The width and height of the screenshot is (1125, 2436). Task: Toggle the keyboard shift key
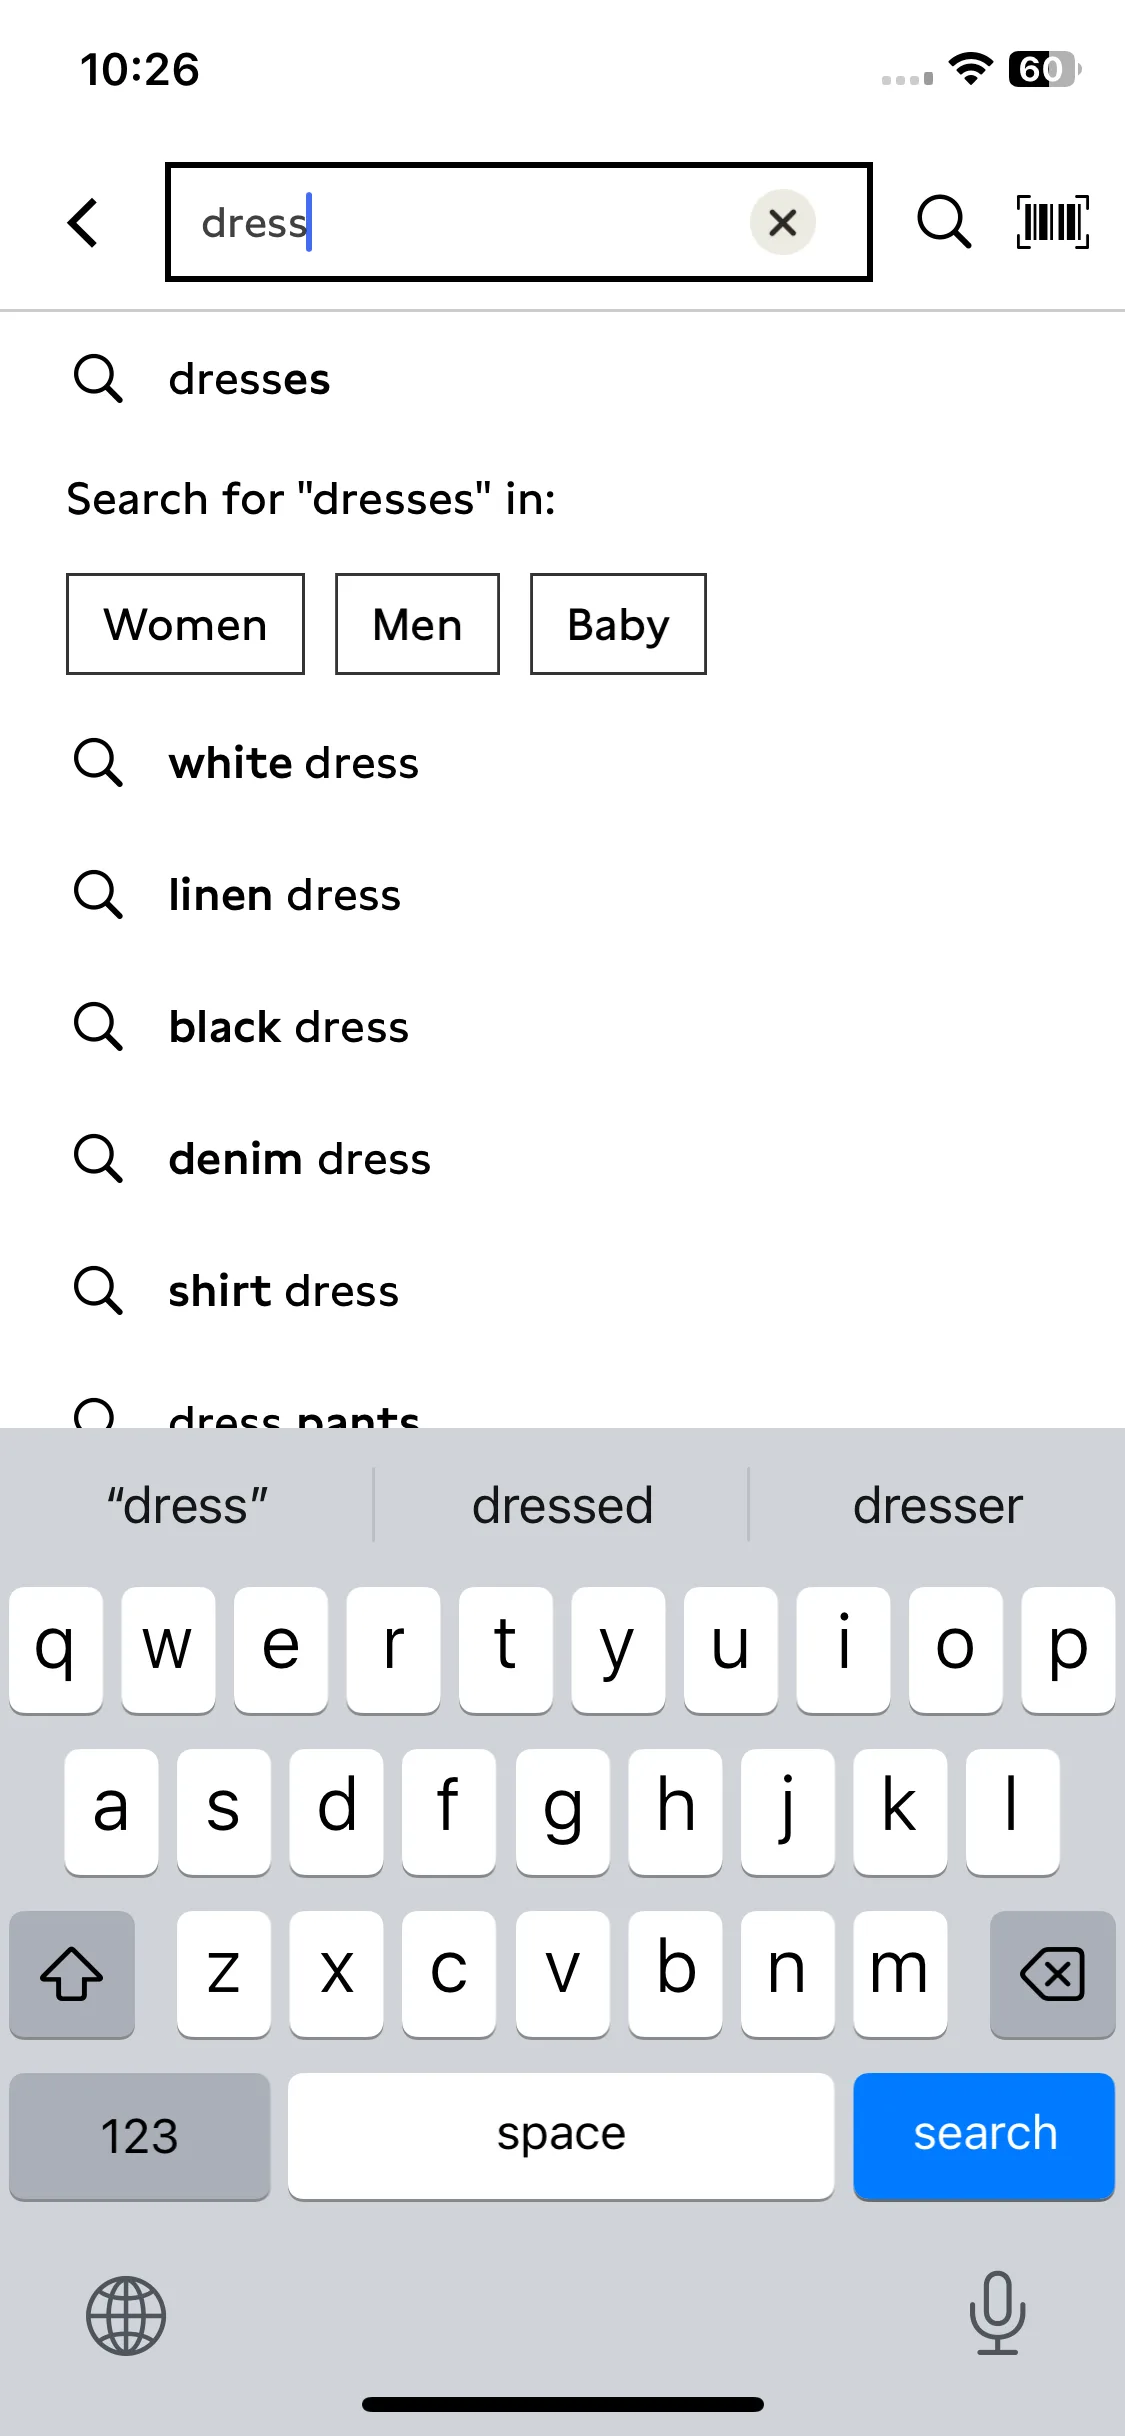tap(72, 1974)
